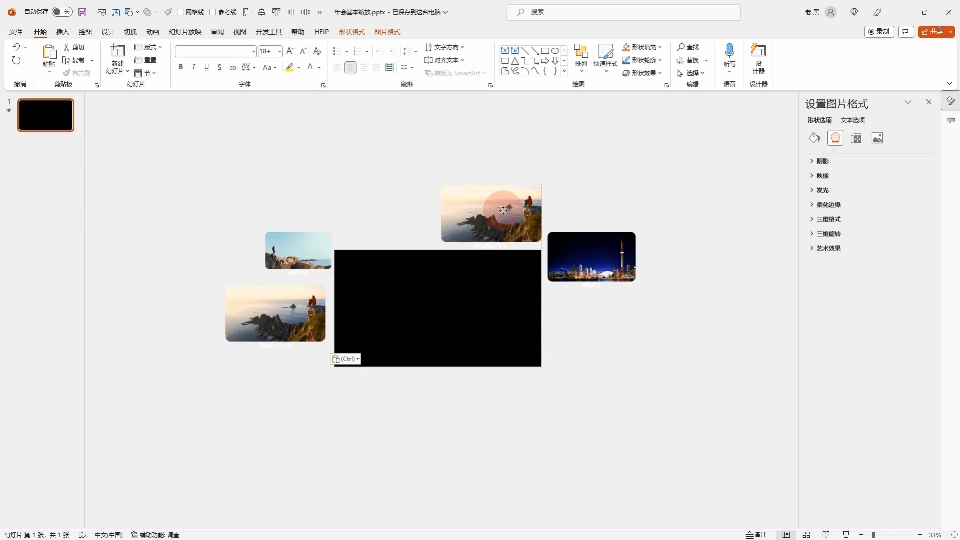Click the font color A swatch
This screenshot has height=540, width=960.
point(310,67)
